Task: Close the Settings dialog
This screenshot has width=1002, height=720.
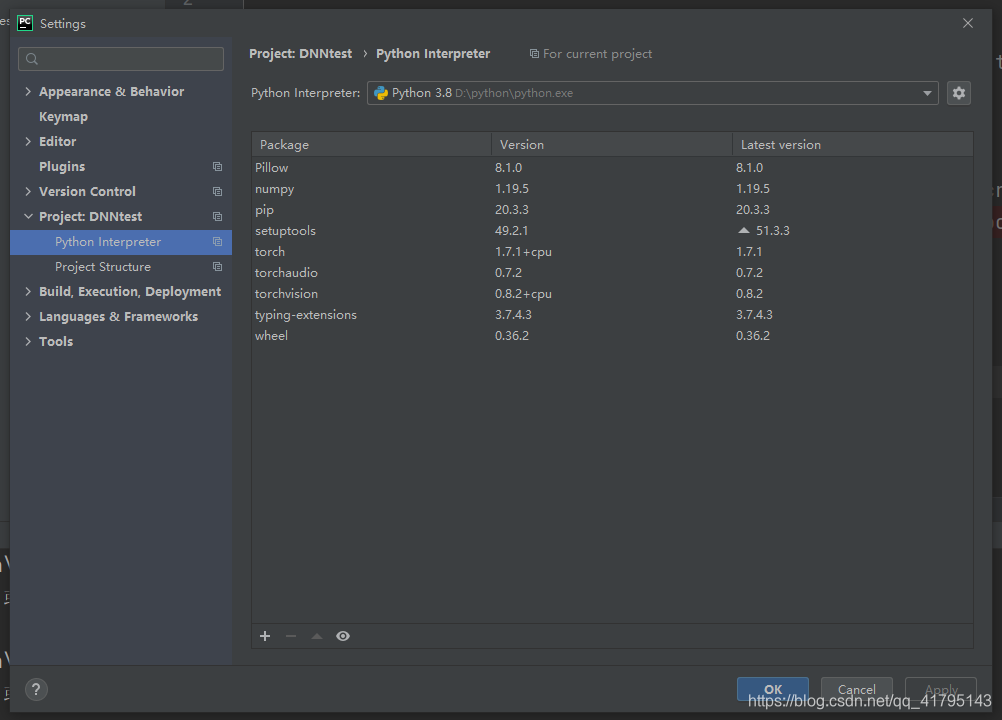Action: tap(967, 23)
